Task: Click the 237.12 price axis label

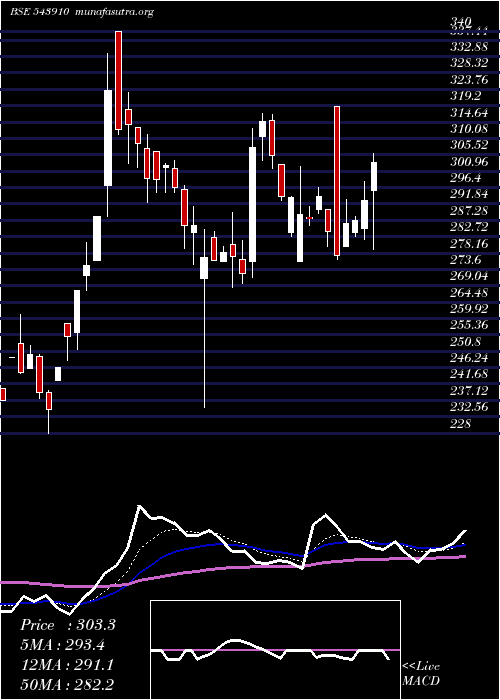Action: point(468,391)
